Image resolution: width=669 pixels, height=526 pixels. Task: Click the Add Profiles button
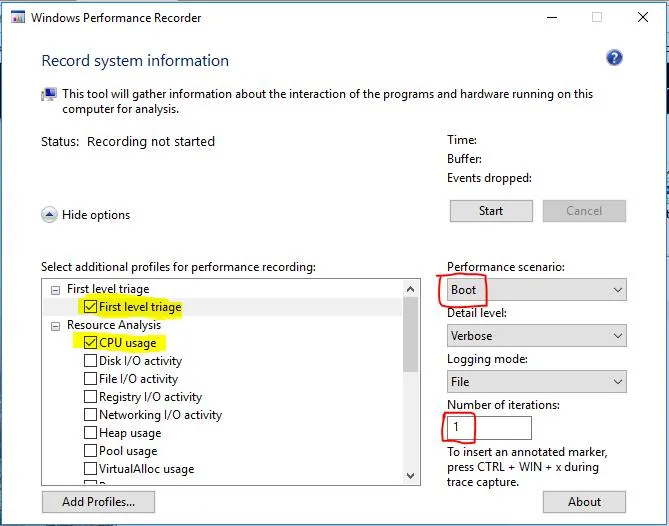[x=99, y=502]
